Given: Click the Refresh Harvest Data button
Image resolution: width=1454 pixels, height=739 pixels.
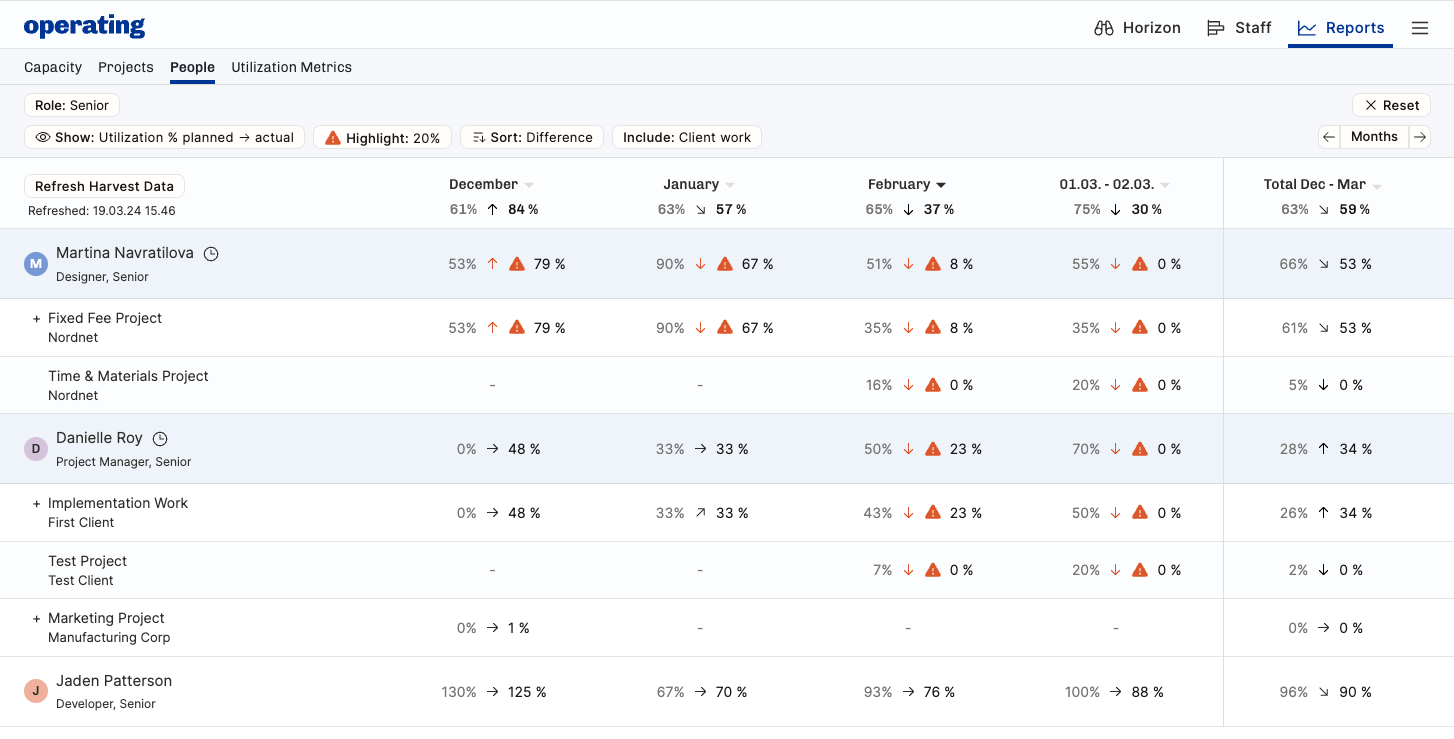Looking at the screenshot, I should [104, 186].
